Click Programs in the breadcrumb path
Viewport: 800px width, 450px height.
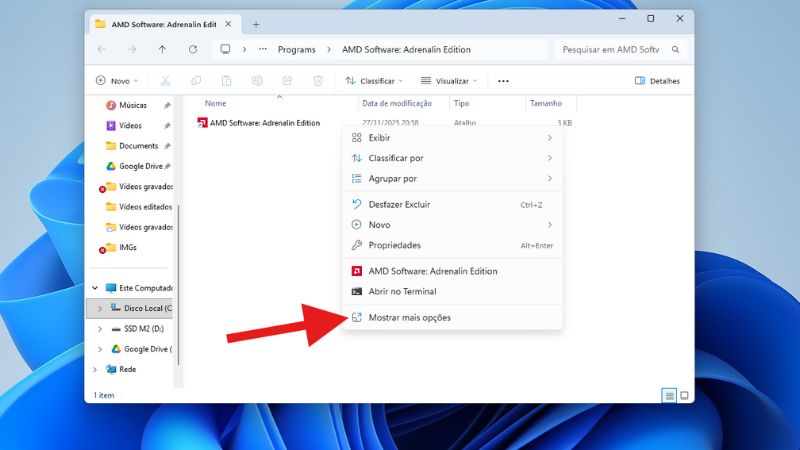click(296, 49)
